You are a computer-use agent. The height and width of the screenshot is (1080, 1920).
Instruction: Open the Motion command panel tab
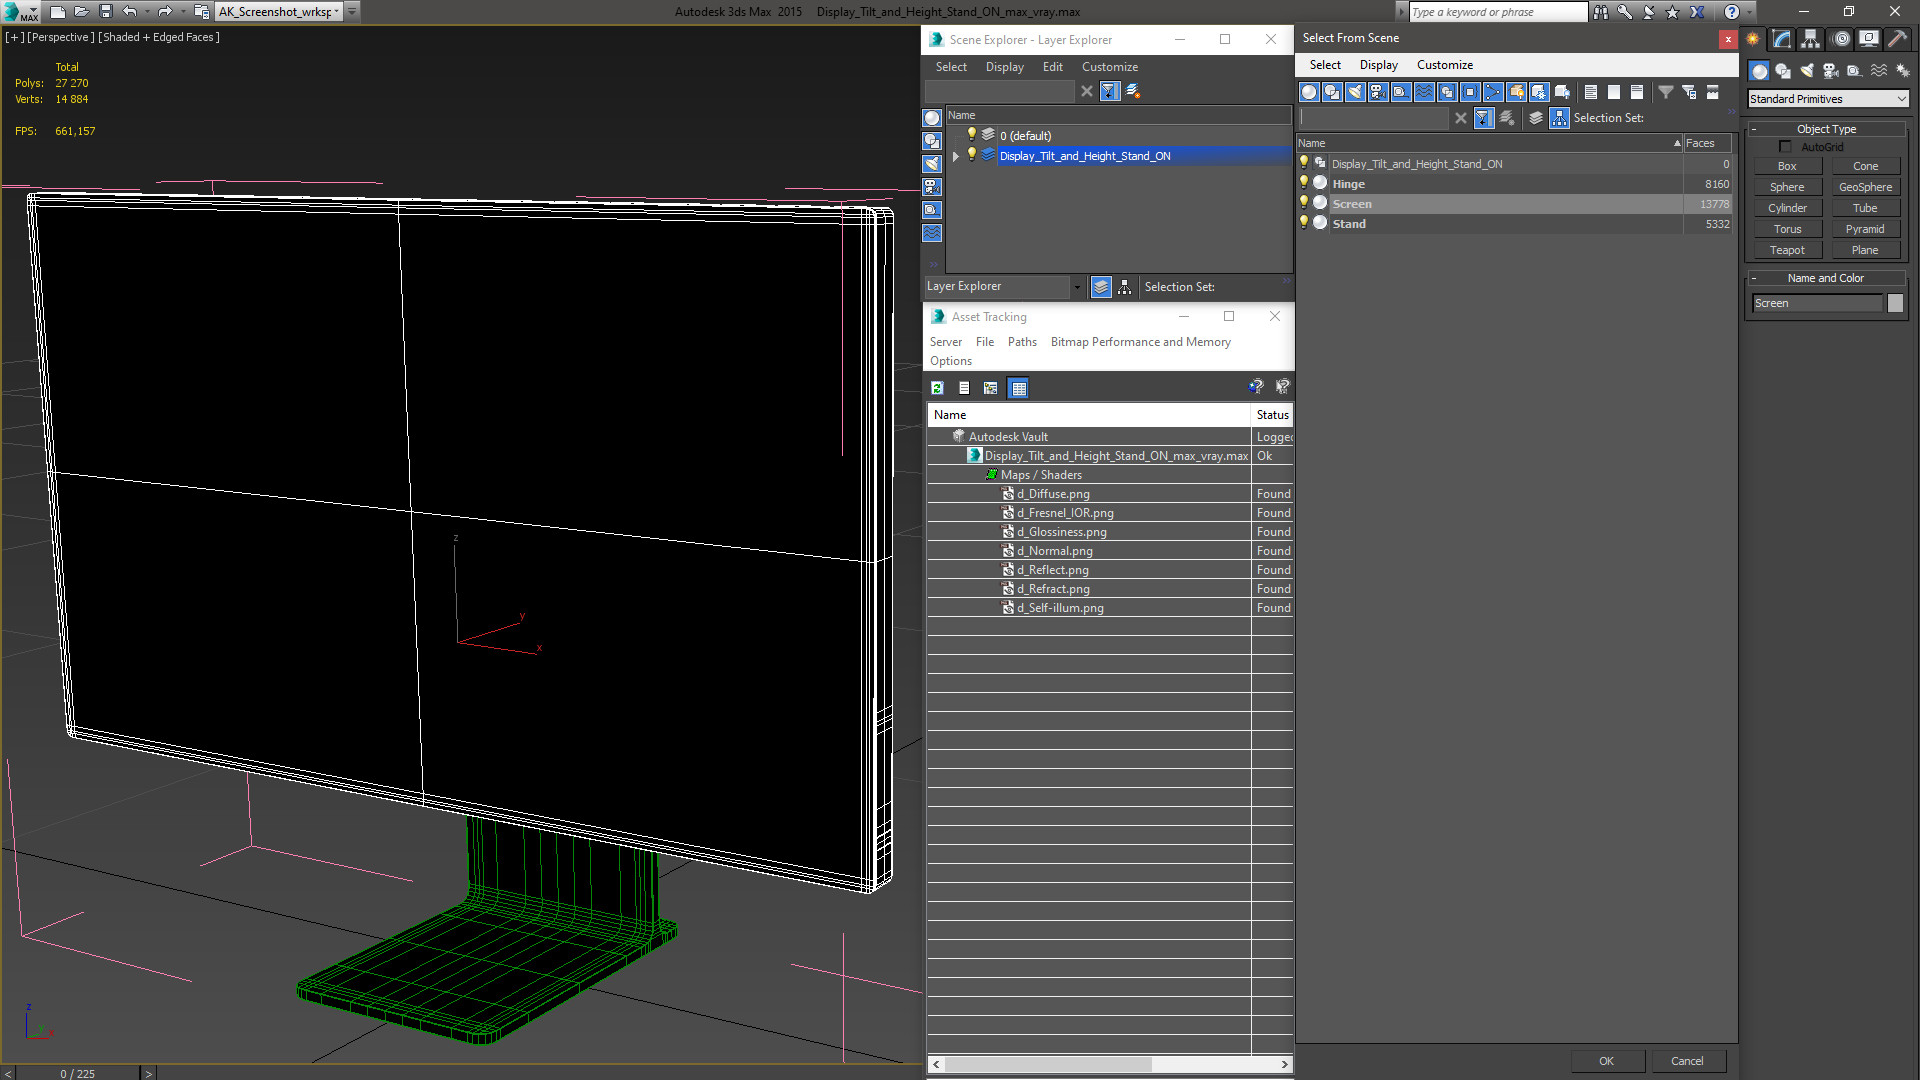(1840, 39)
